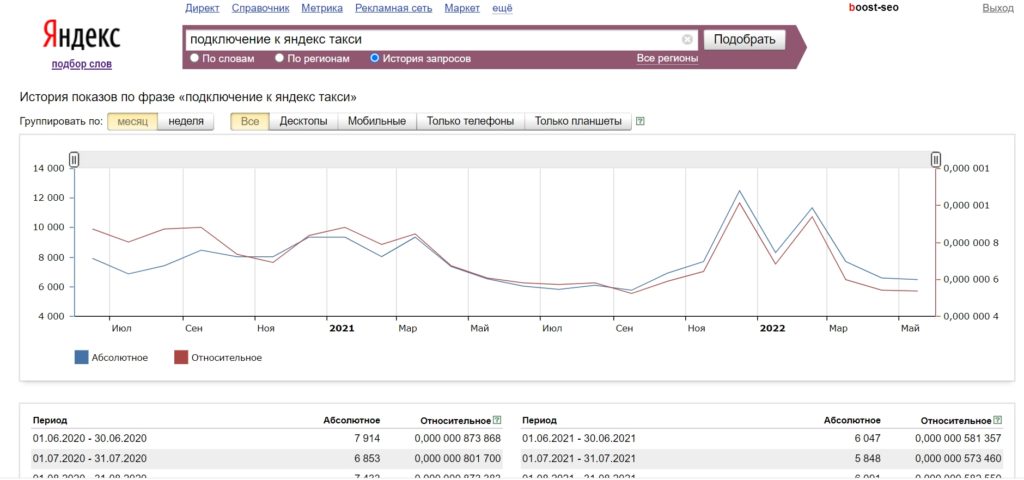Click the value 5 848 in table
The height and width of the screenshot is (480, 1024).
coord(867,458)
